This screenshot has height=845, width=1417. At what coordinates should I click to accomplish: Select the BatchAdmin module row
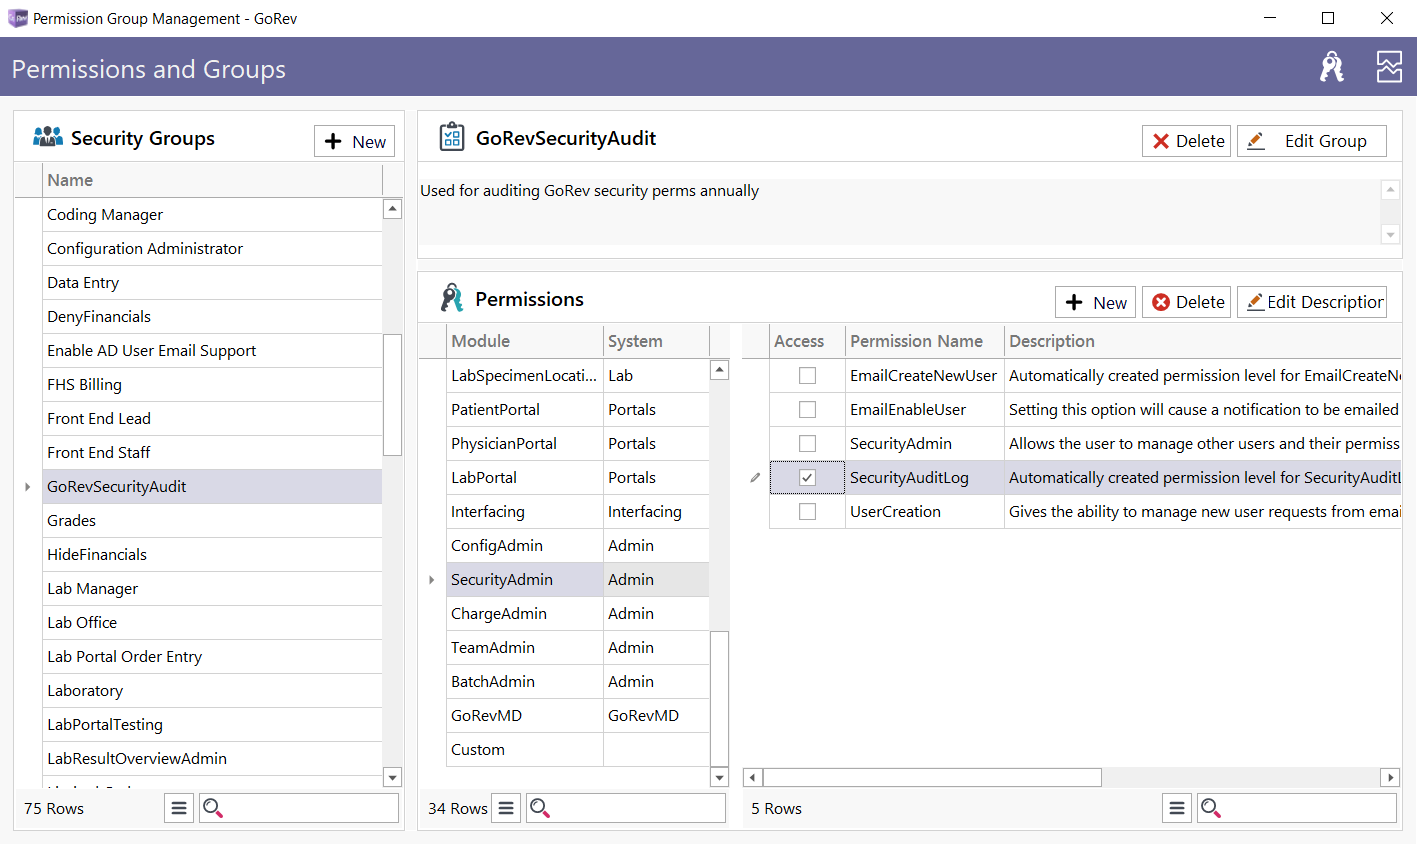point(578,682)
